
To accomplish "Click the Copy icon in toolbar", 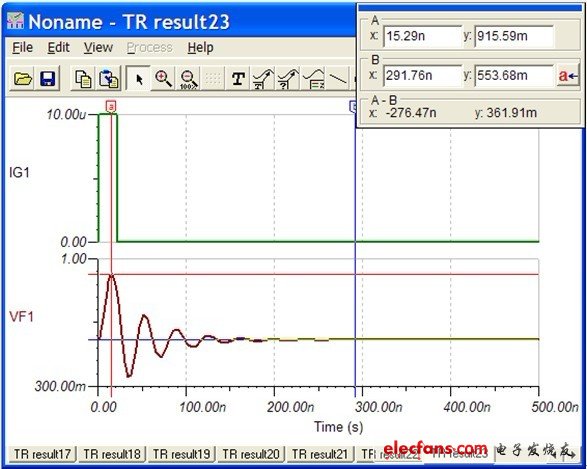I will 83,79.
